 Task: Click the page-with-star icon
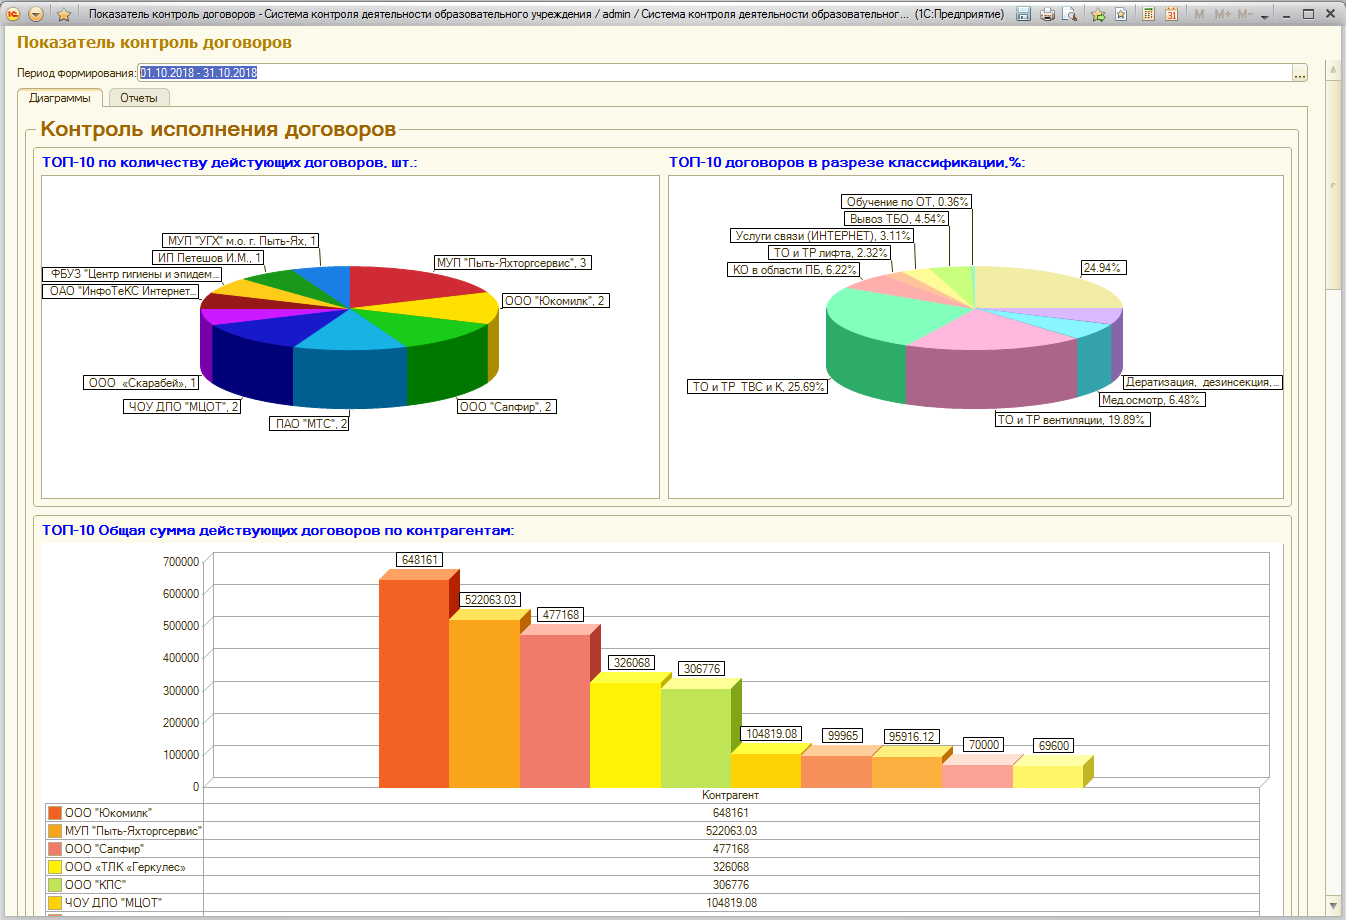[1121, 14]
